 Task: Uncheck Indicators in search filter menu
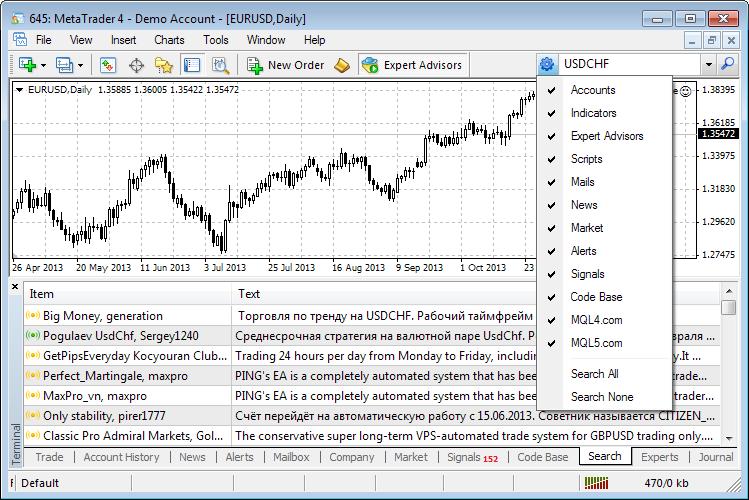pos(604,113)
